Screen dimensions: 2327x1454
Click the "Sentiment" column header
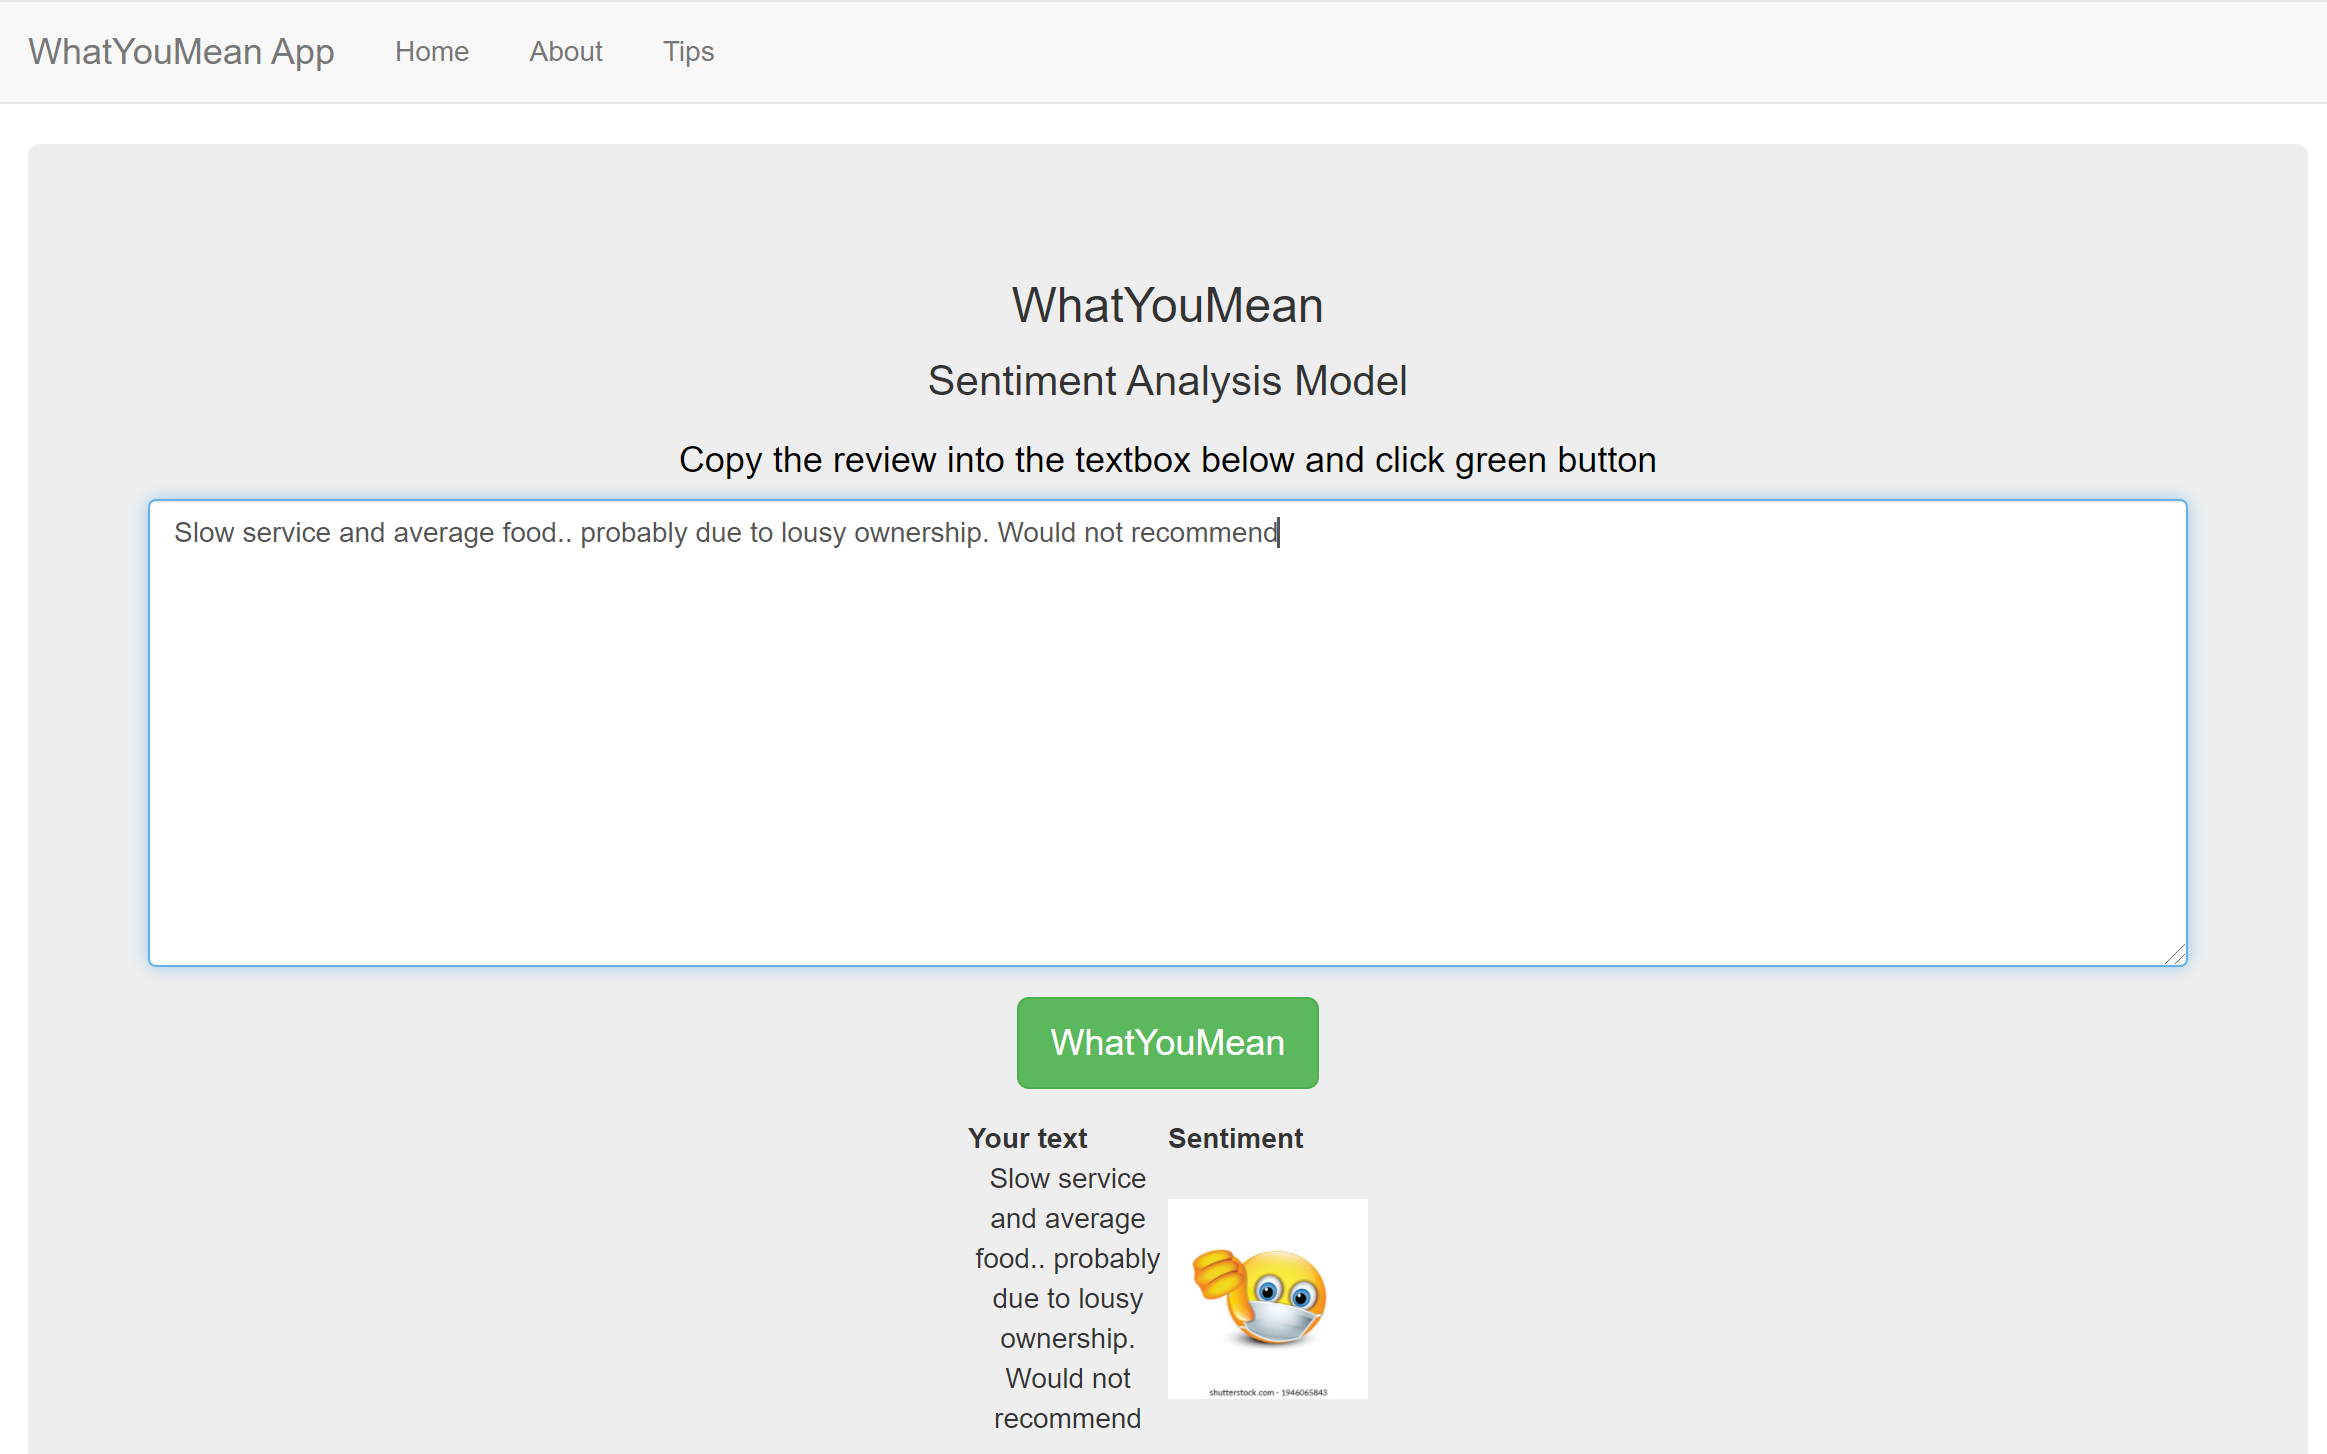[1235, 1138]
